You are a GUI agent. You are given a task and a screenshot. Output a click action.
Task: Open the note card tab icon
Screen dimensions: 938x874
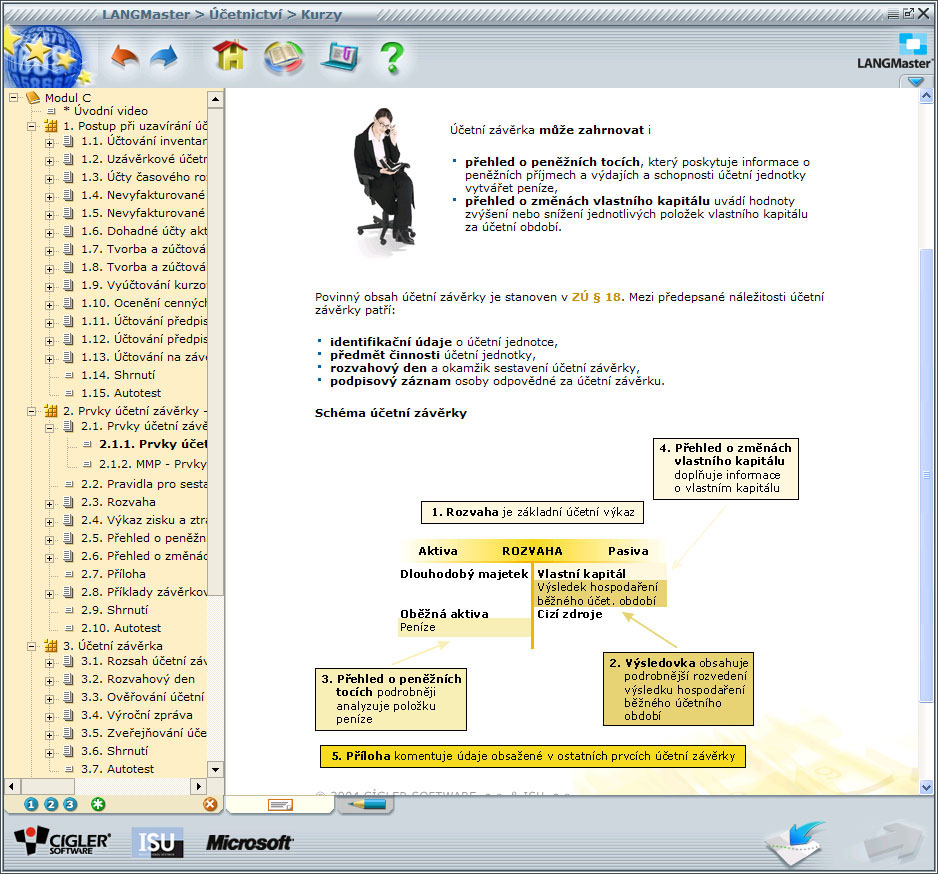(280, 805)
